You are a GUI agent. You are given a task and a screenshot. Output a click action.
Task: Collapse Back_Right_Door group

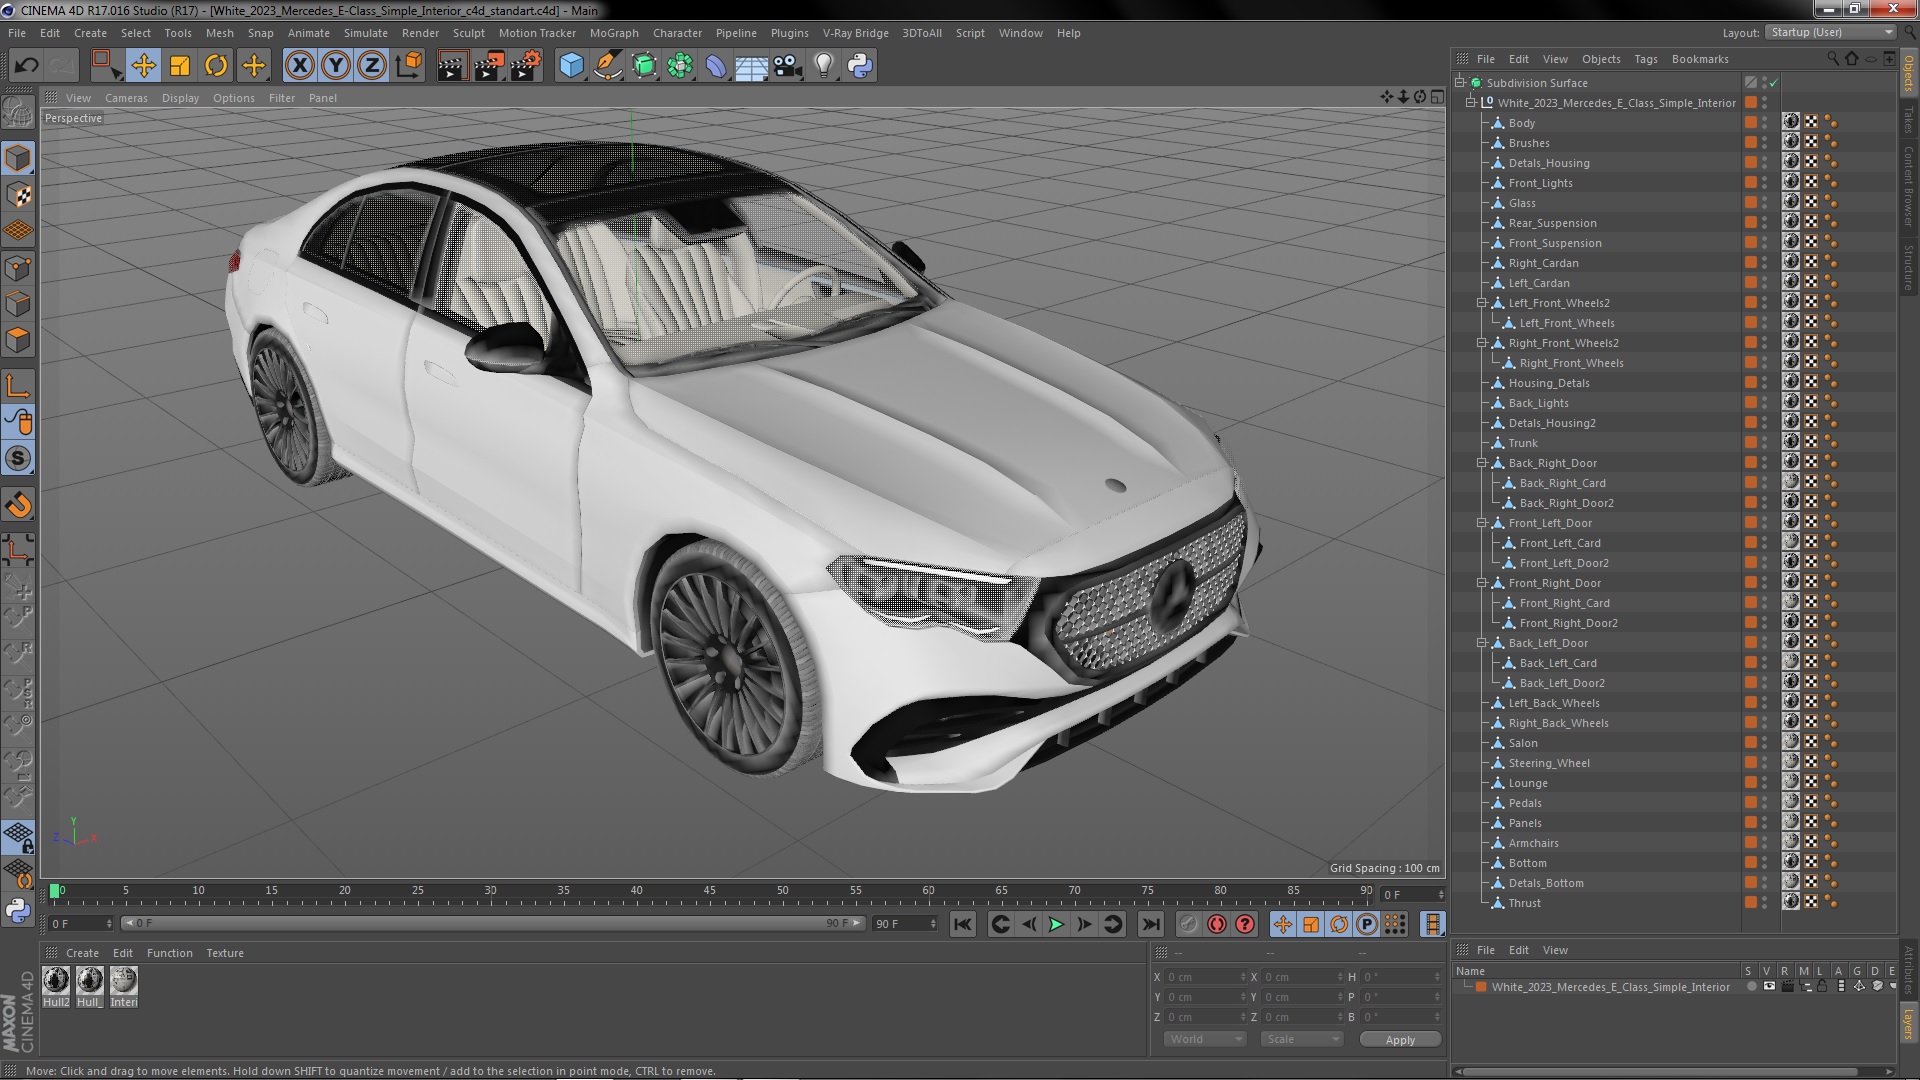1482,463
